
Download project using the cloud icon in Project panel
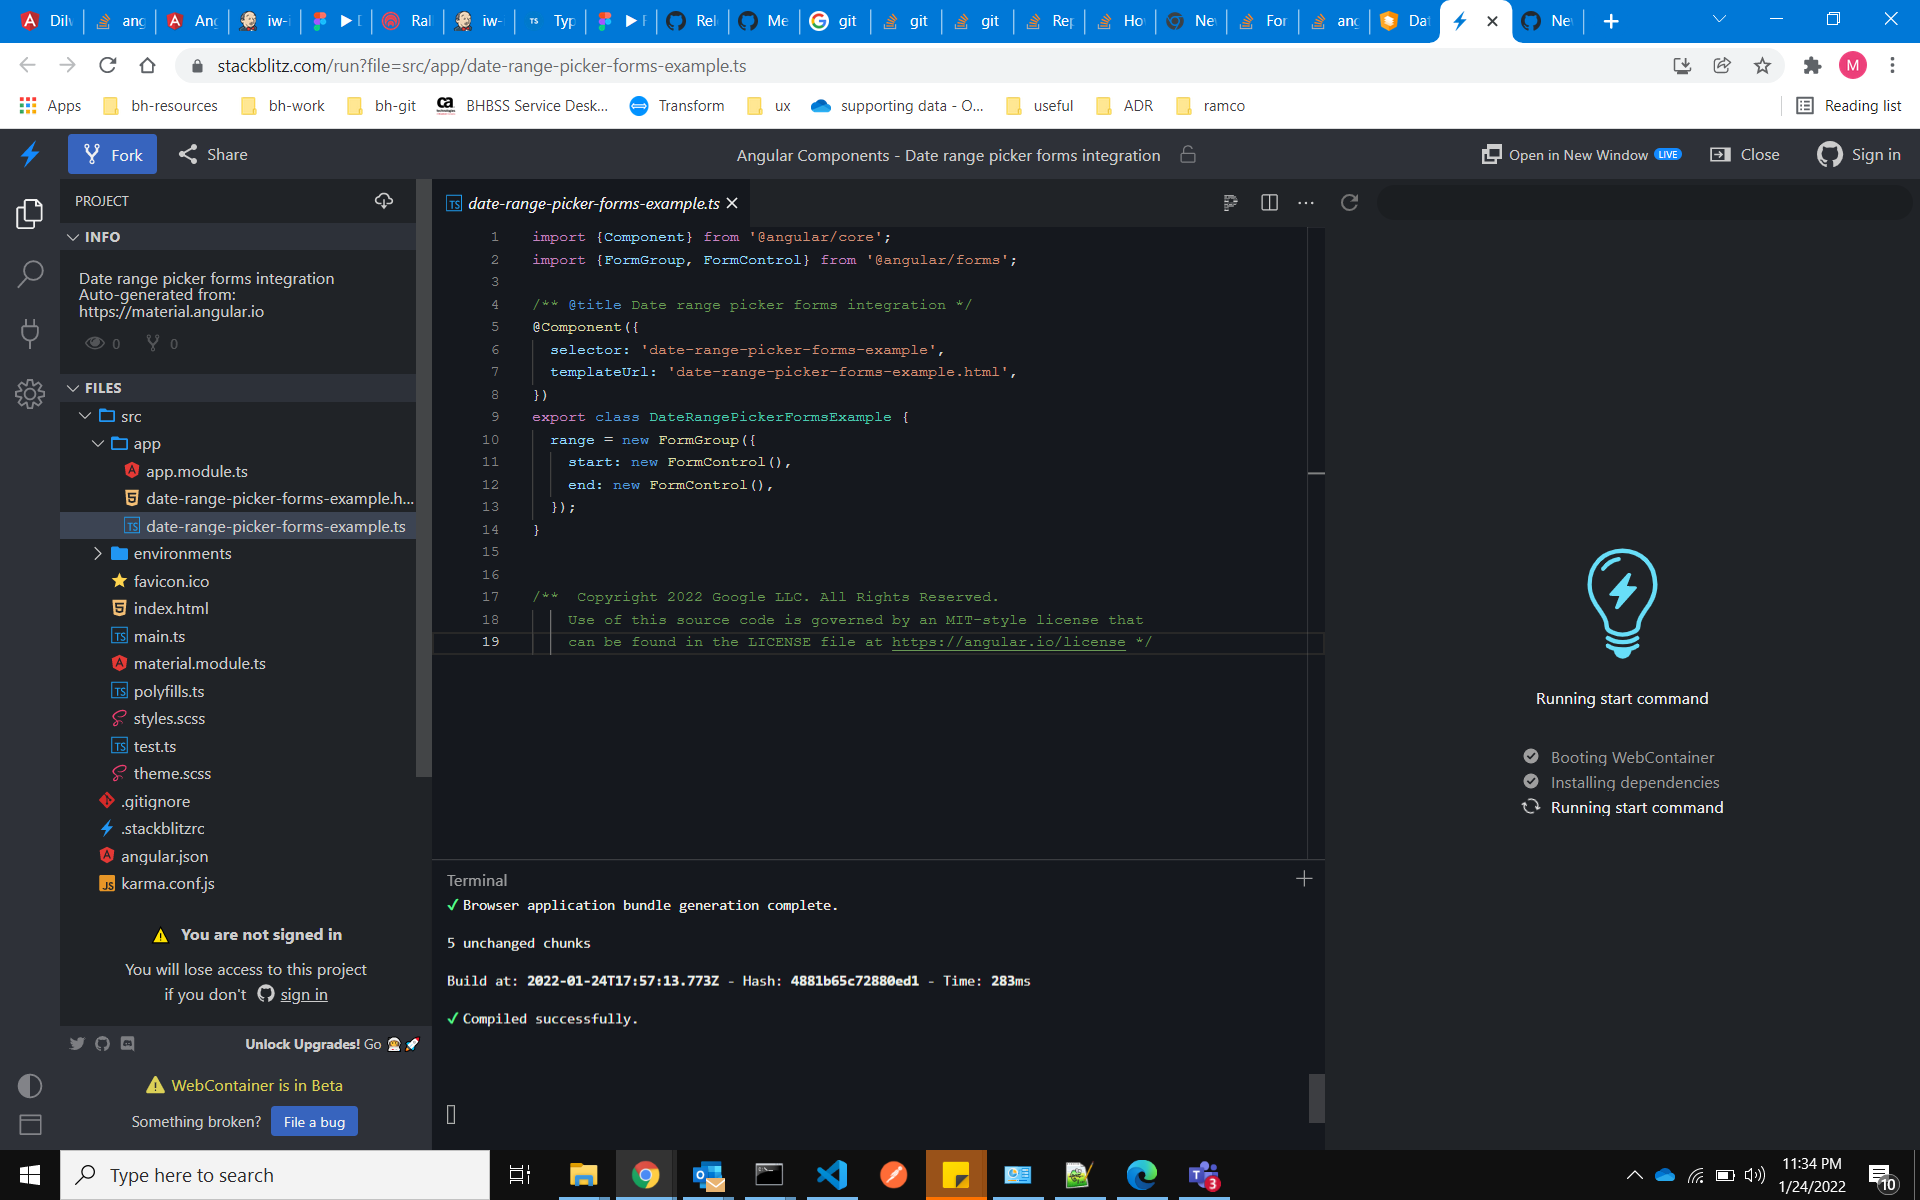pyautogui.click(x=384, y=200)
